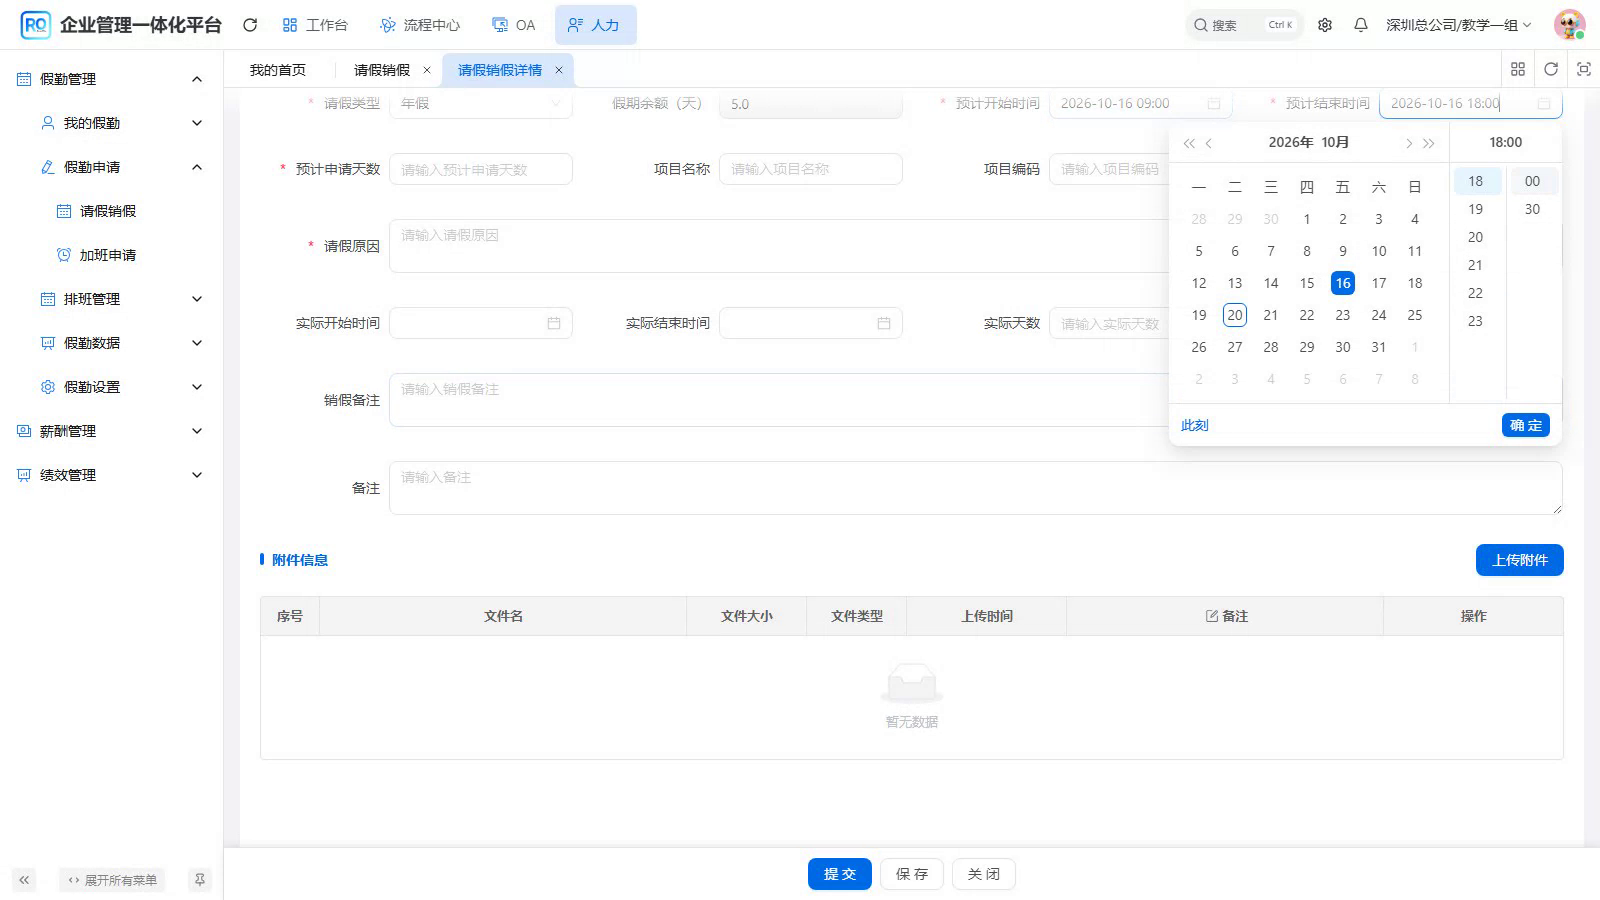This screenshot has height=900, width=1600.
Task: Open the notification bell
Action: [1361, 25]
